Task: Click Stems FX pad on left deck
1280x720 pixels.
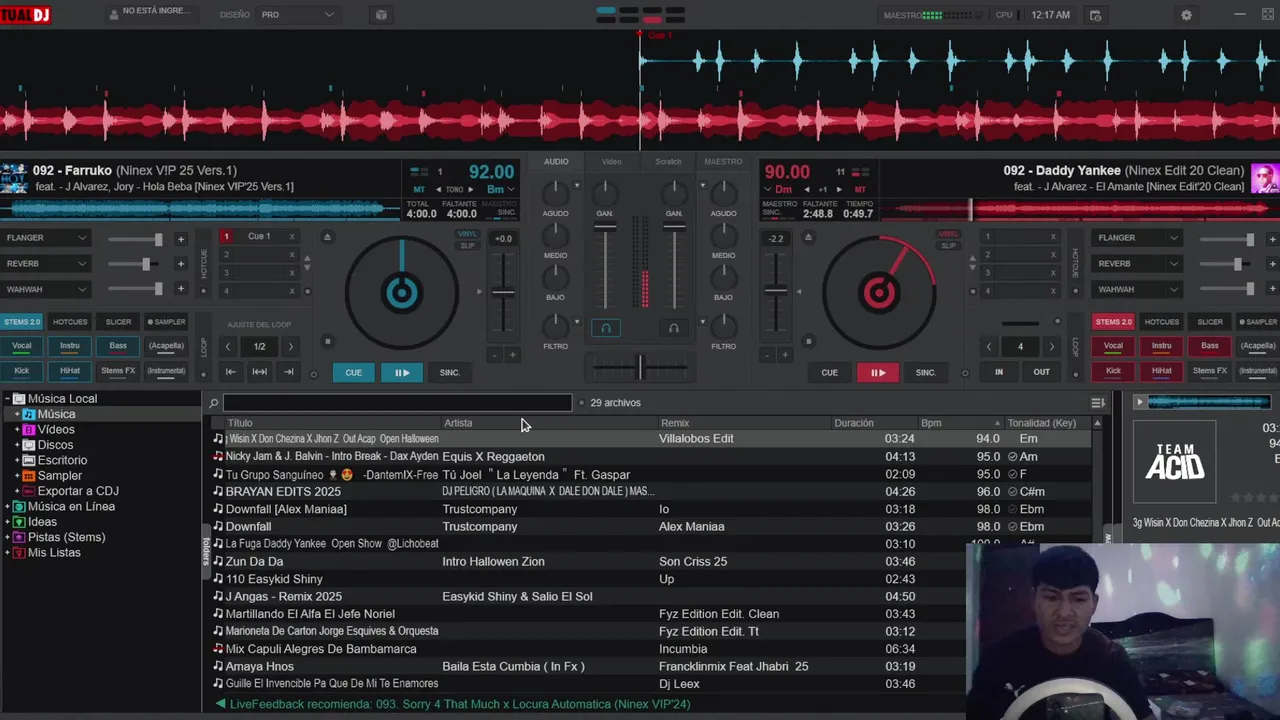Action: pyautogui.click(x=118, y=371)
